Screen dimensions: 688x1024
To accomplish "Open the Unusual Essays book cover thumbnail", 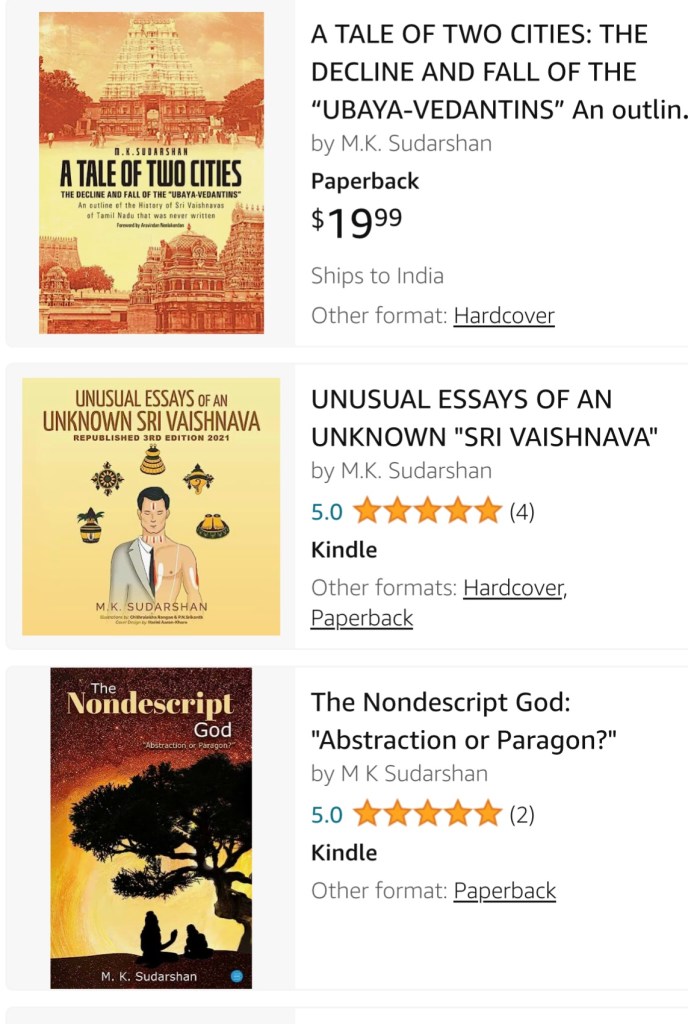I will (x=151, y=507).
